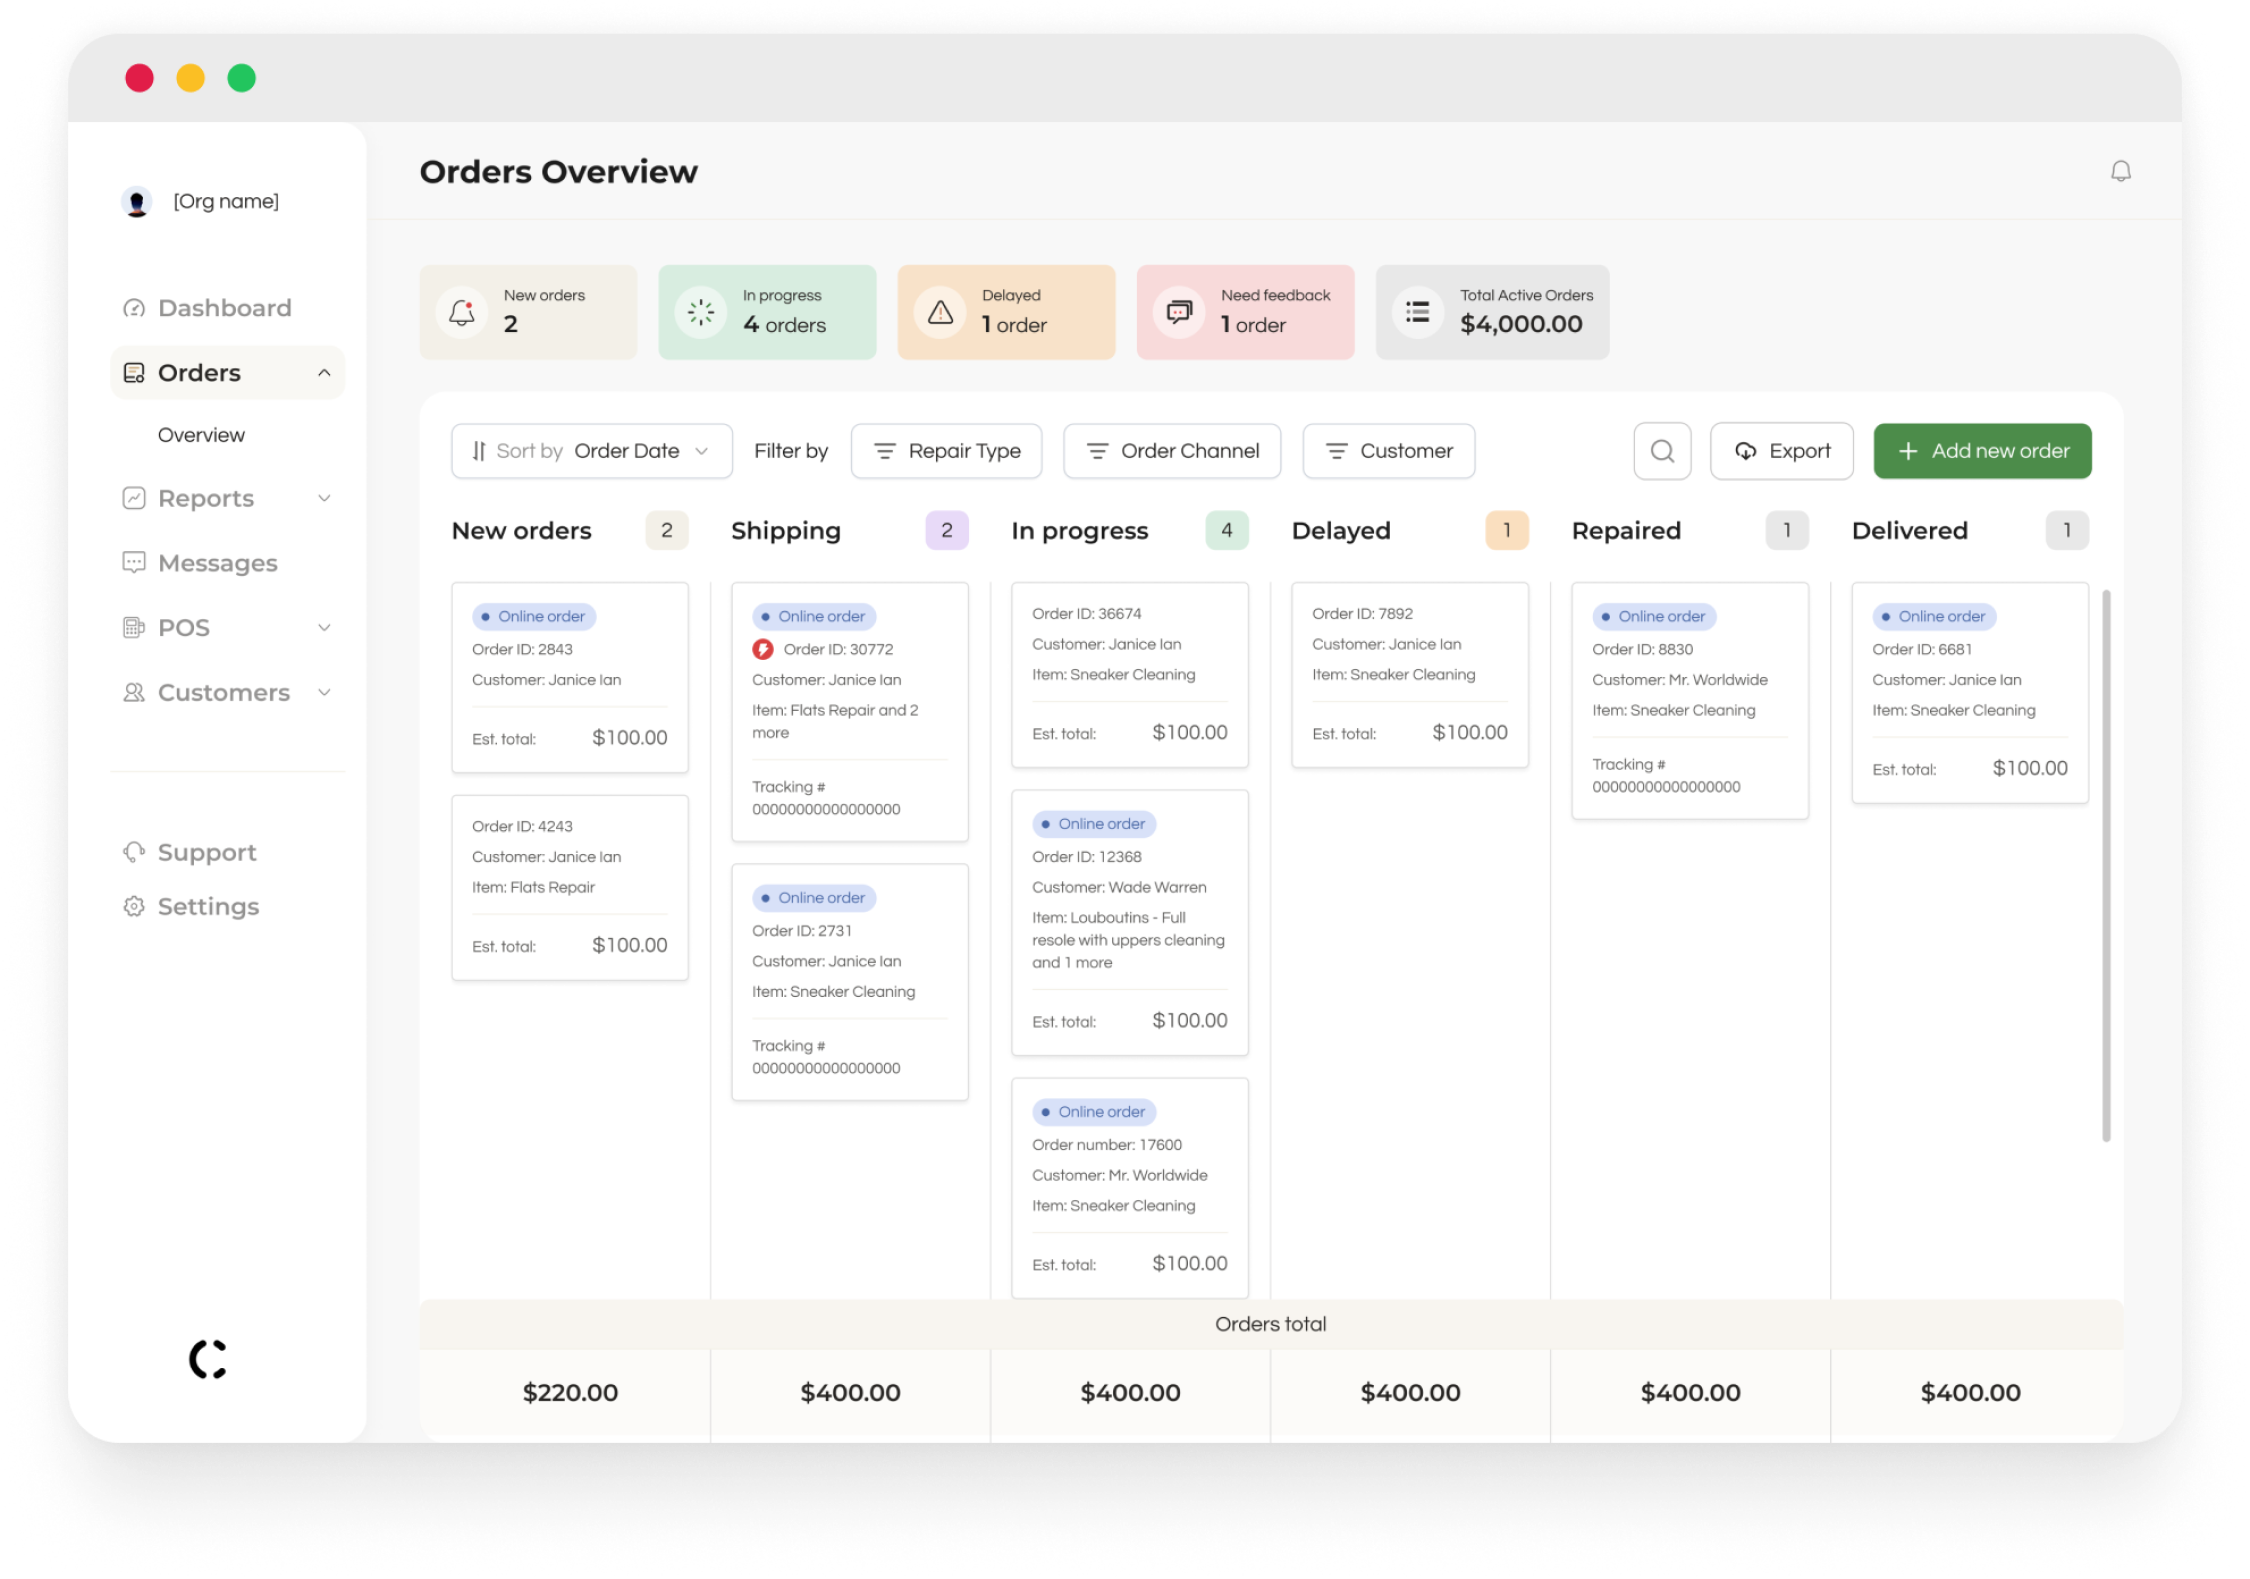Click the In progress spinner icon
This screenshot has height=1579, width=2250.
click(701, 313)
